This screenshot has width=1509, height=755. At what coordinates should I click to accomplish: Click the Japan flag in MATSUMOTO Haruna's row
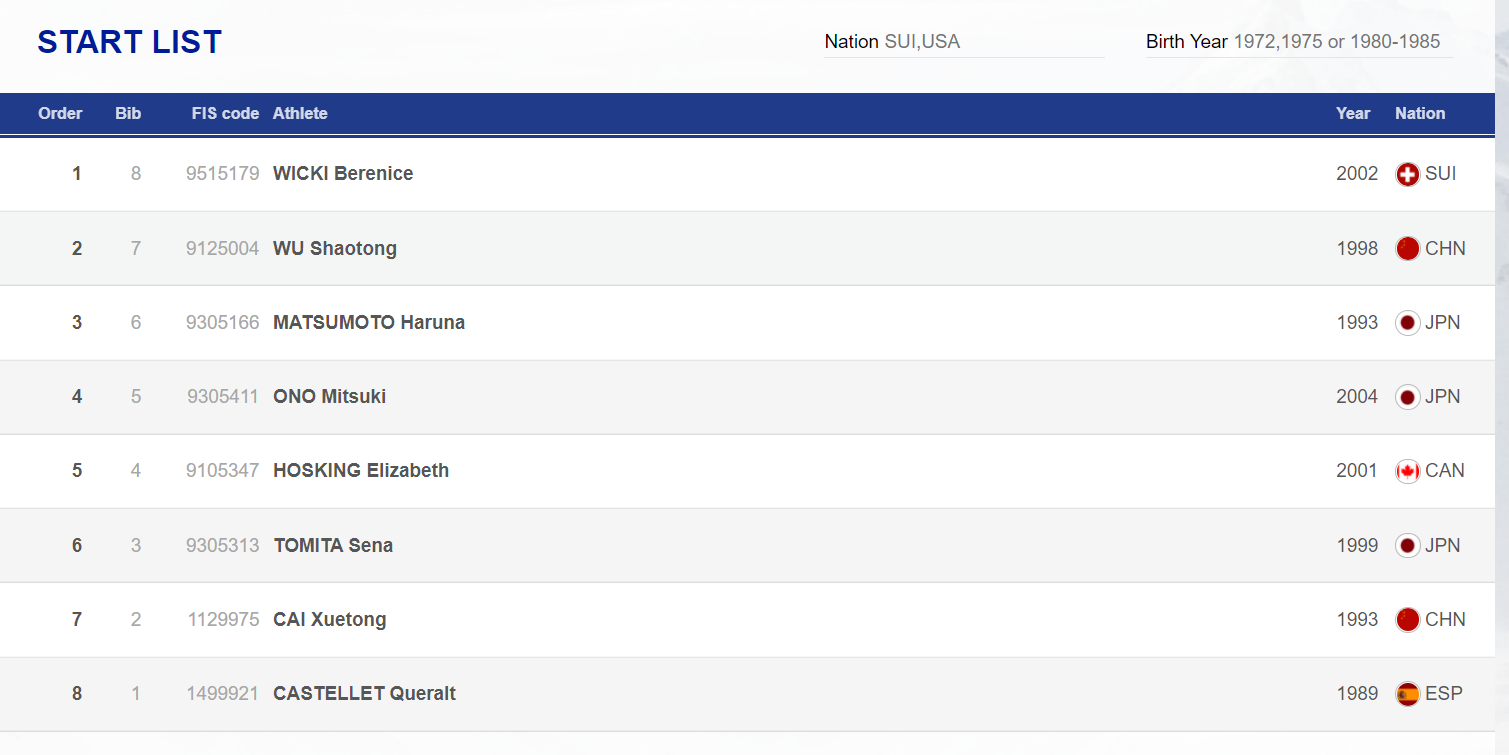(1407, 323)
